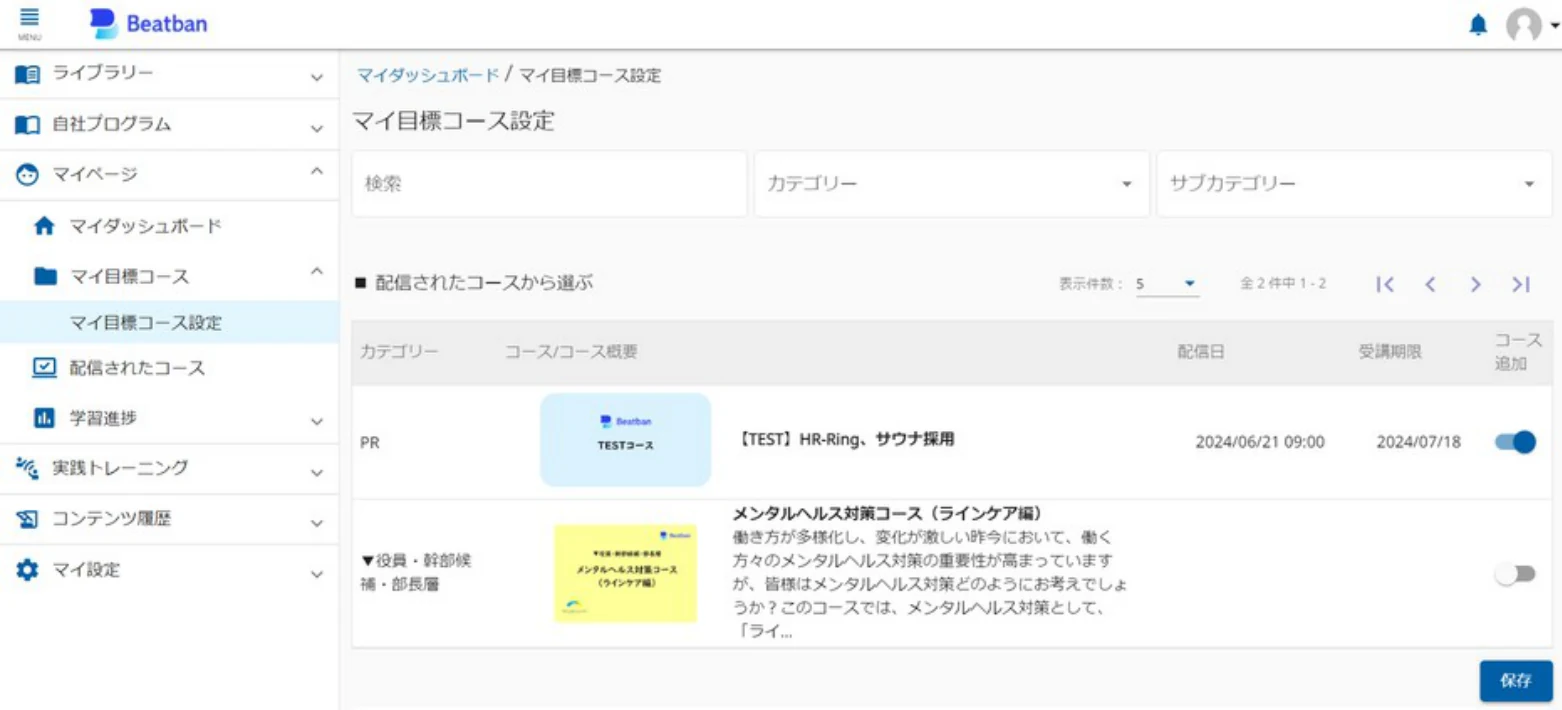Click the PR category cell

370,442
